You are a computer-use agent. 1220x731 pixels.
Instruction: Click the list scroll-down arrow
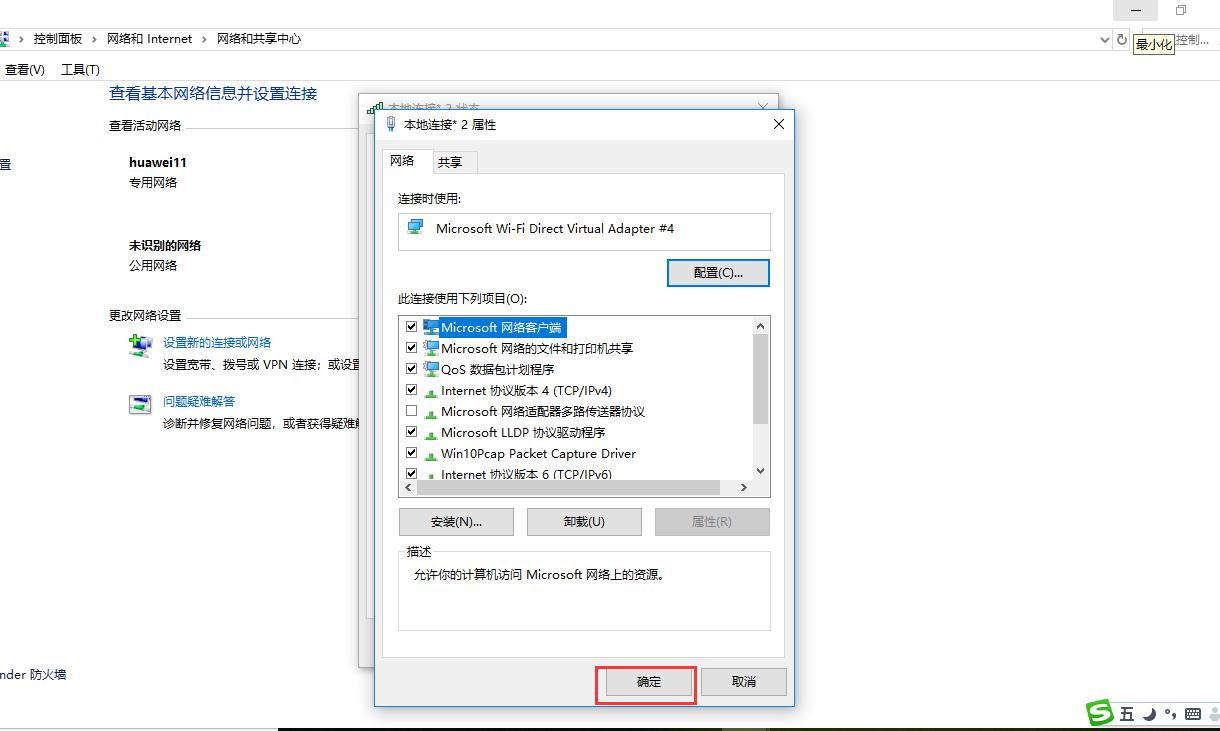[x=760, y=471]
